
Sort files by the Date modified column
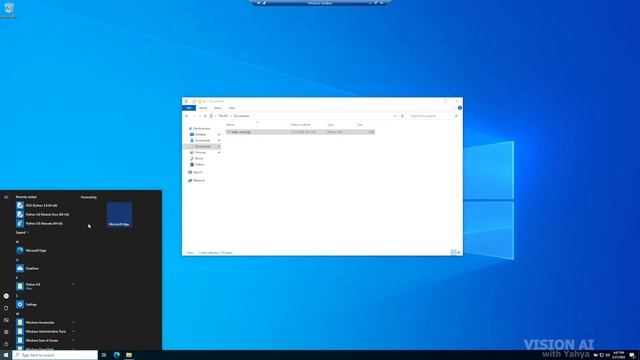coord(307,124)
